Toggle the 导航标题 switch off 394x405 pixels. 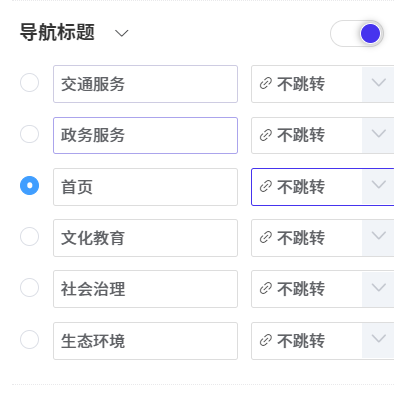(357, 33)
